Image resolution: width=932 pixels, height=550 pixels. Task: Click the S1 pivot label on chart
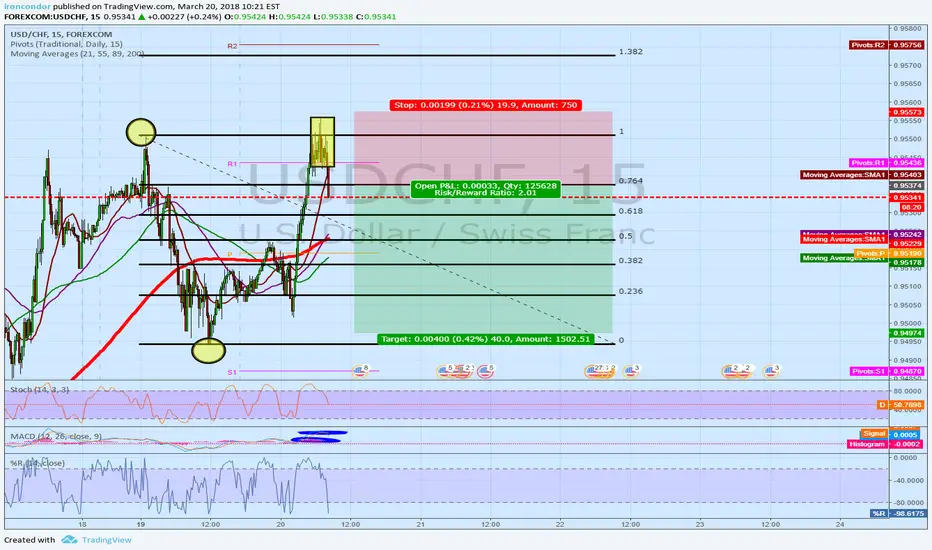(232, 372)
